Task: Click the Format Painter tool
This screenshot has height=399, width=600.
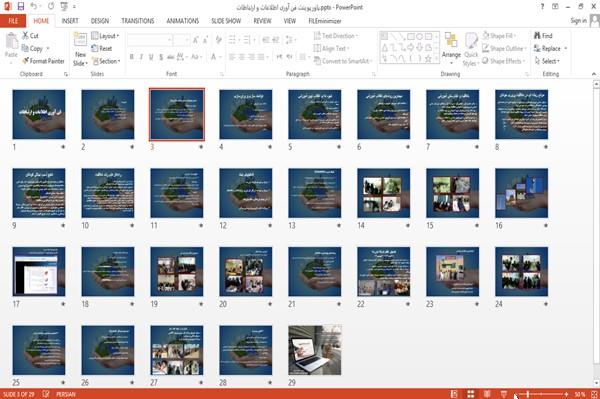Action: point(43,61)
